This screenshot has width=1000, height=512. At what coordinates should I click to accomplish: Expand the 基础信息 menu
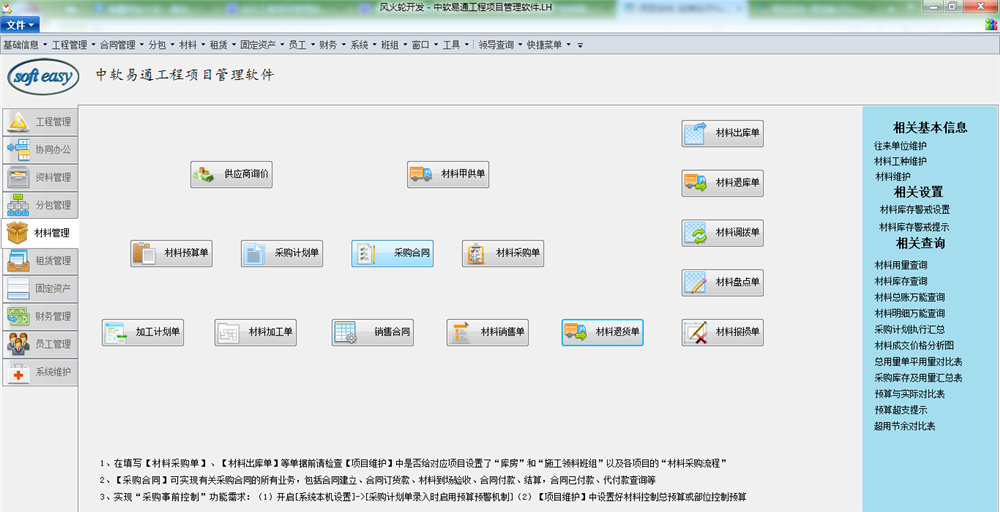(25, 45)
